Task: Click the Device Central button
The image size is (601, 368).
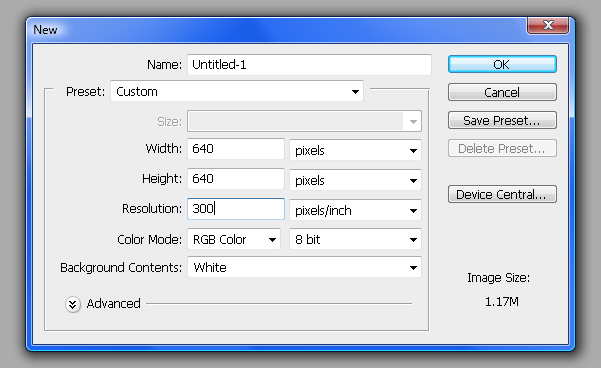Action: point(502,194)
